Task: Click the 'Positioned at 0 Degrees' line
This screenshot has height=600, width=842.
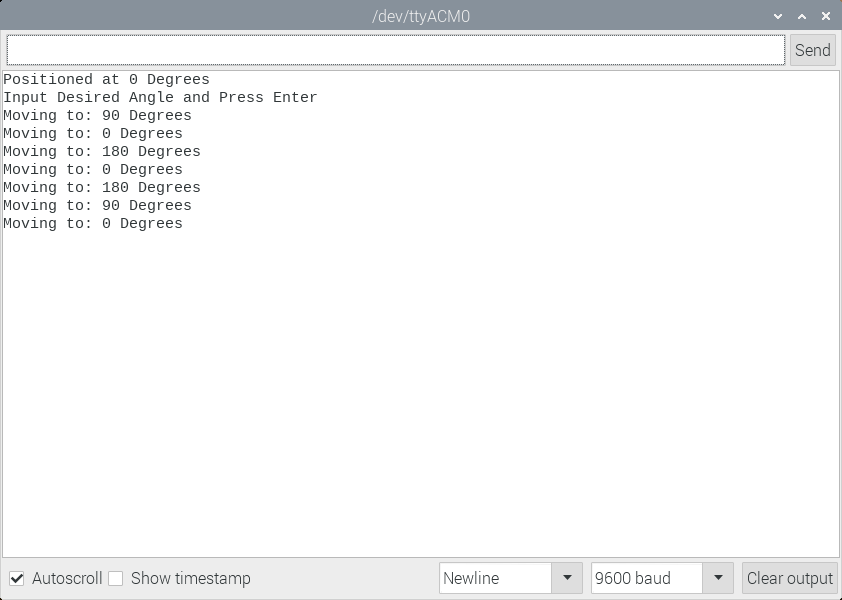Action: [x=106, y=79]
